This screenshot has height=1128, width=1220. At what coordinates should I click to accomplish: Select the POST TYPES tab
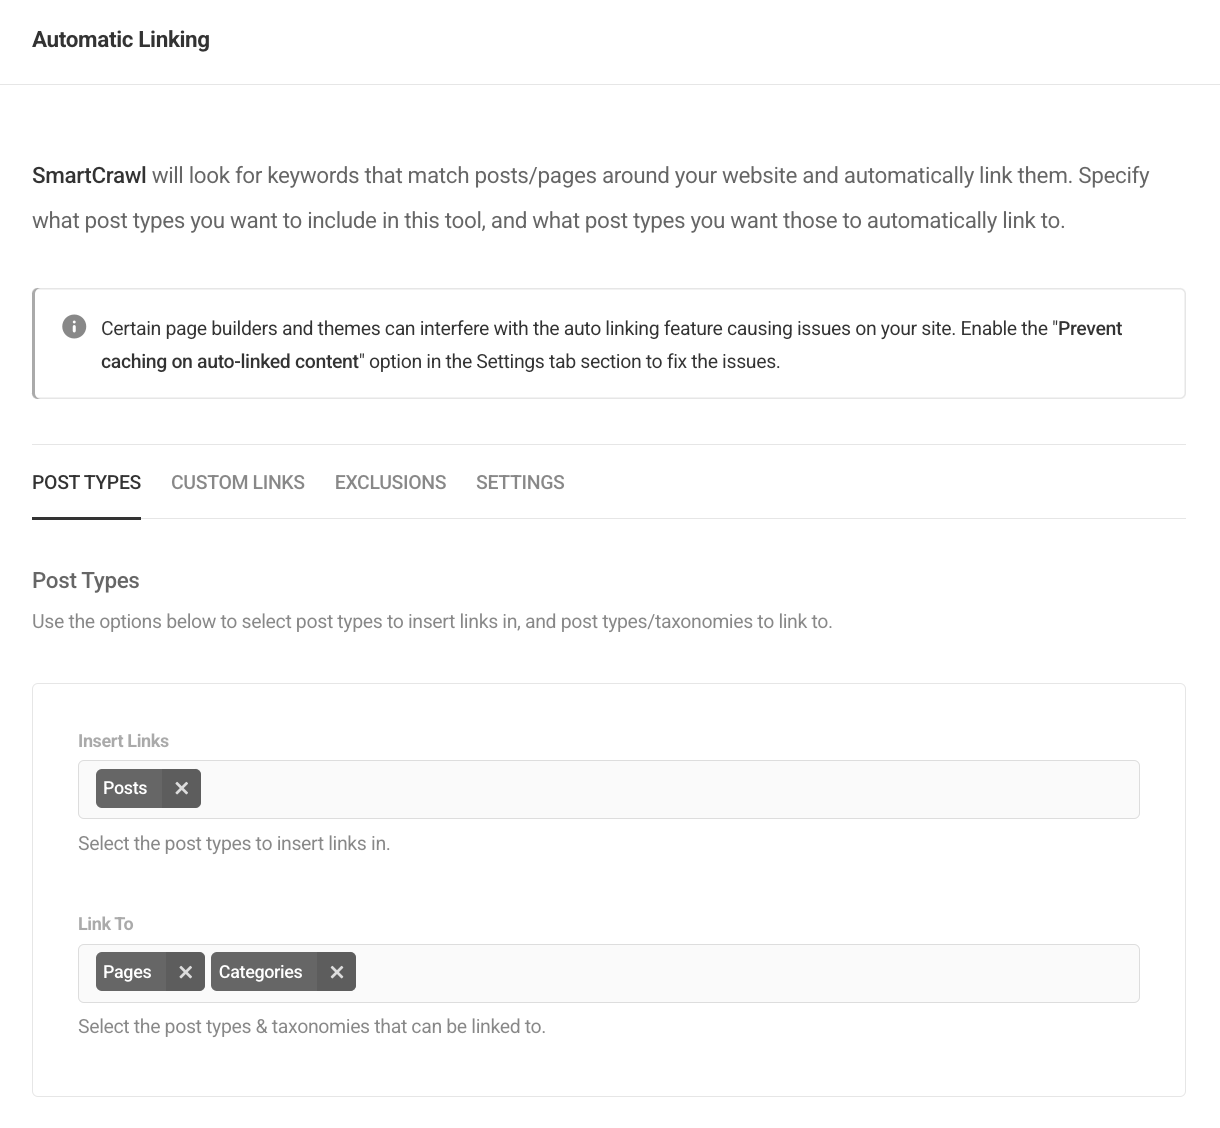tap(86, 482)
